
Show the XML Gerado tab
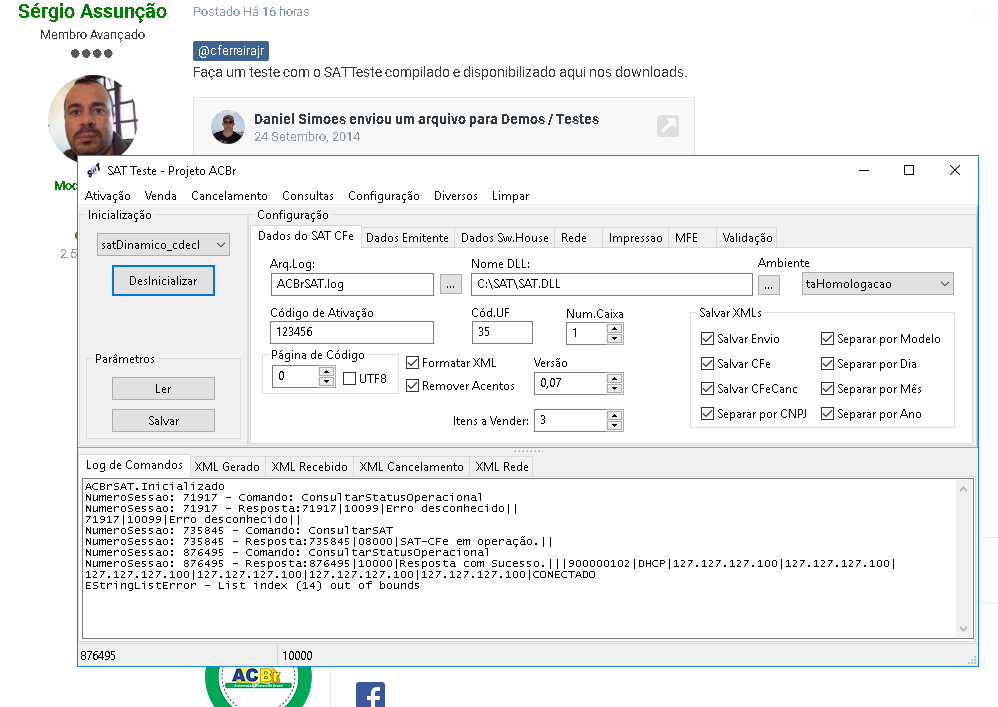coord(227,467)
